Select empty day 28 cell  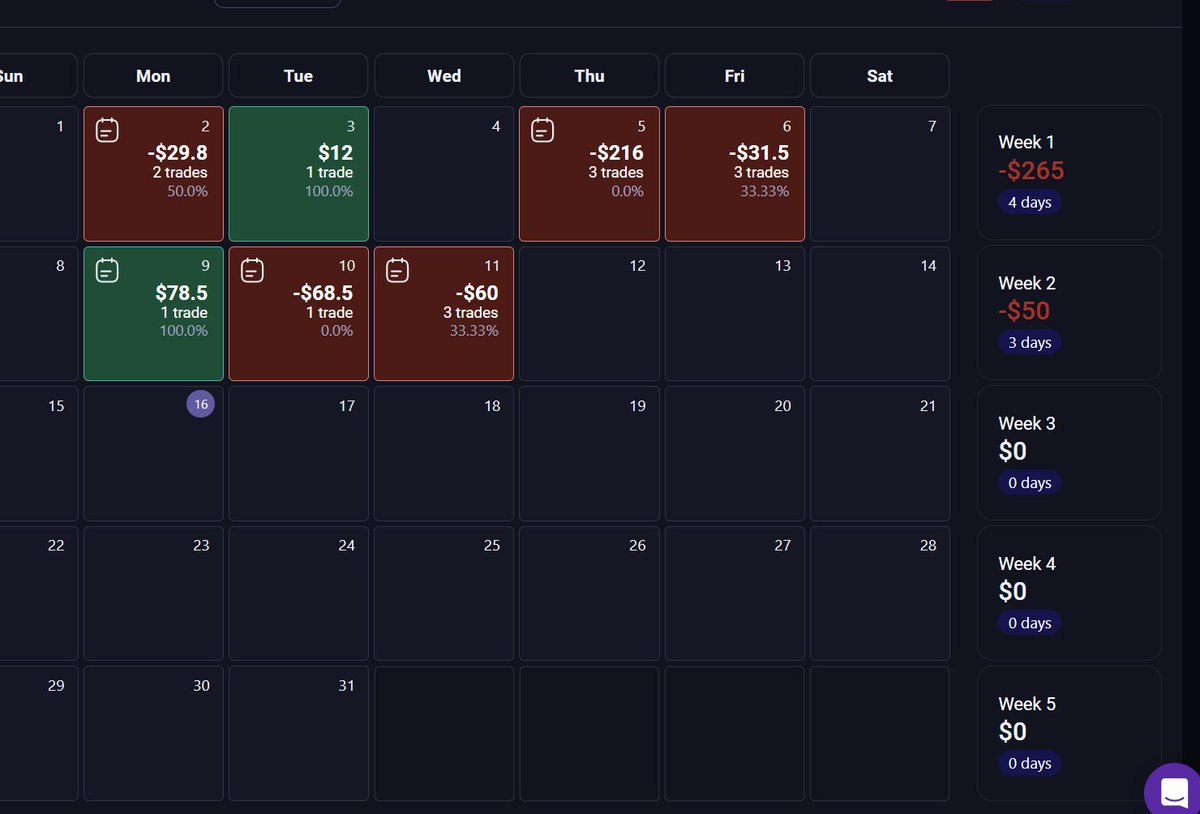point(879,594)
